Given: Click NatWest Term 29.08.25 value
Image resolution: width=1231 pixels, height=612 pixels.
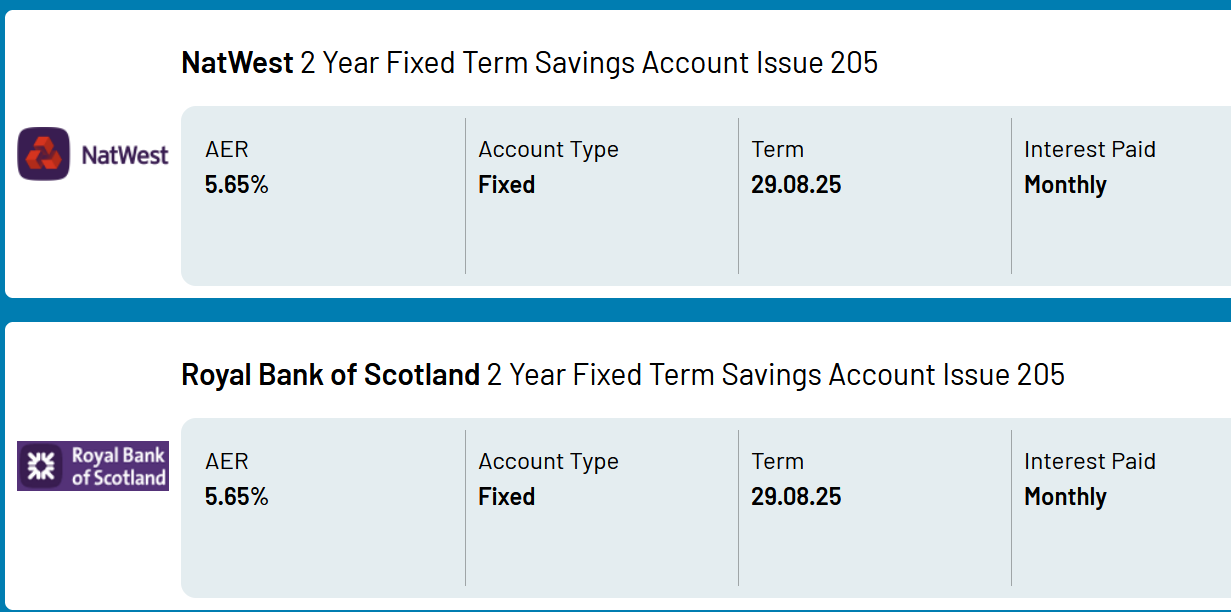Looking at the screenshot, I should point(796,185).
